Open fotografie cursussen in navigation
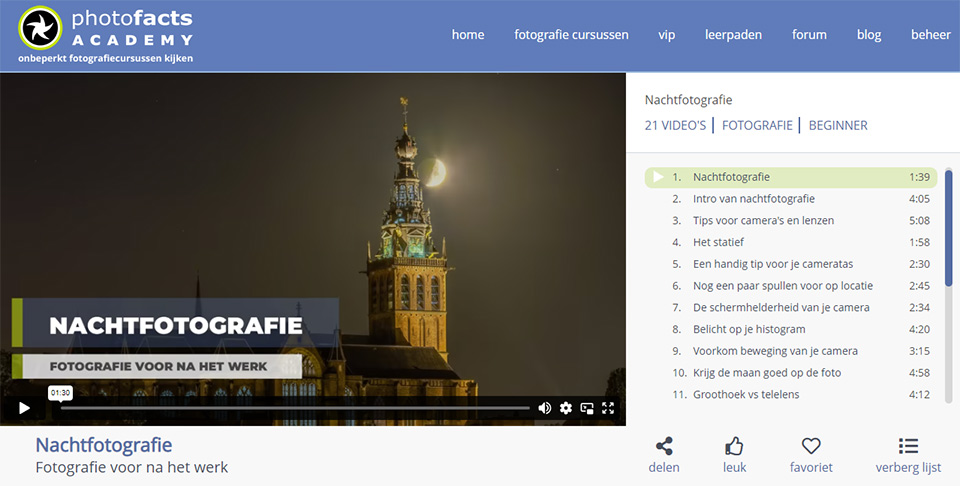 (x=571, y=35)
